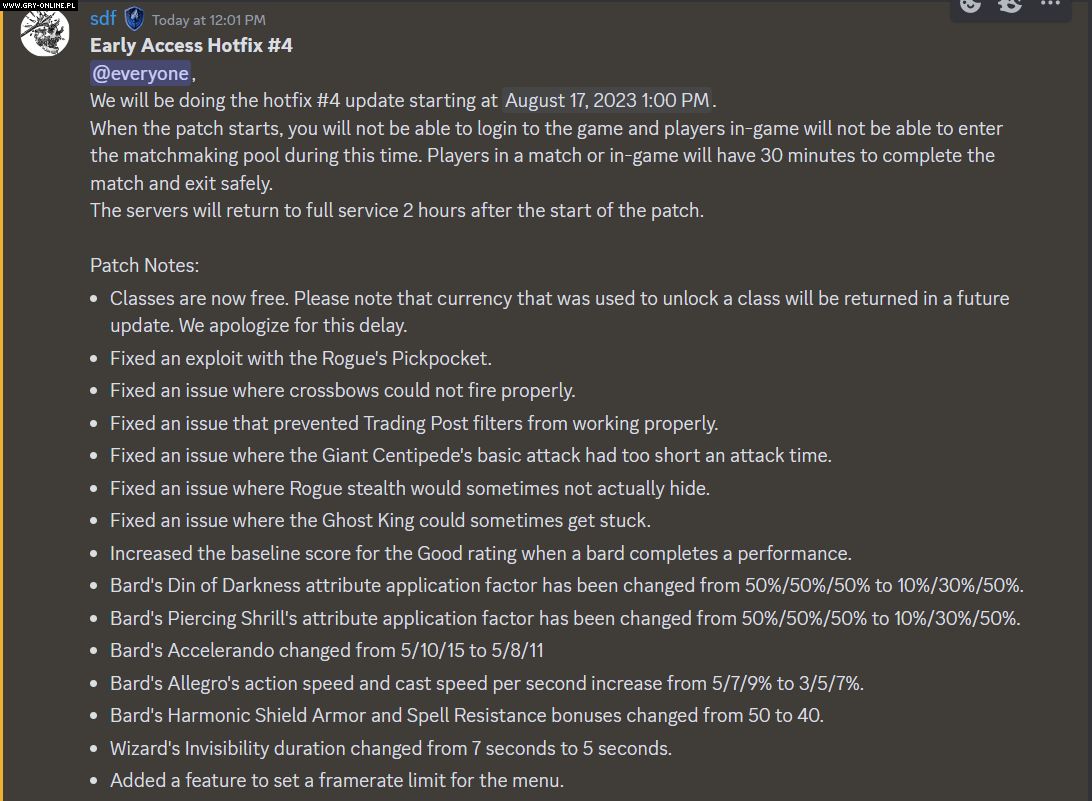Screen dimensions: 1092x801
Task: Click the @everyone mention
Action: (x=140, y=74)
